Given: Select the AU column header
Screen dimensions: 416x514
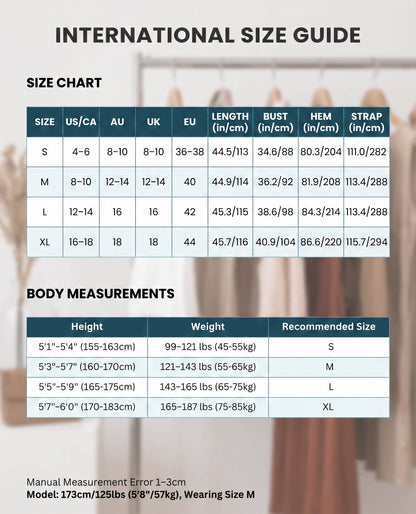Looking at the screenshot, I should click(x=117, y=122).
